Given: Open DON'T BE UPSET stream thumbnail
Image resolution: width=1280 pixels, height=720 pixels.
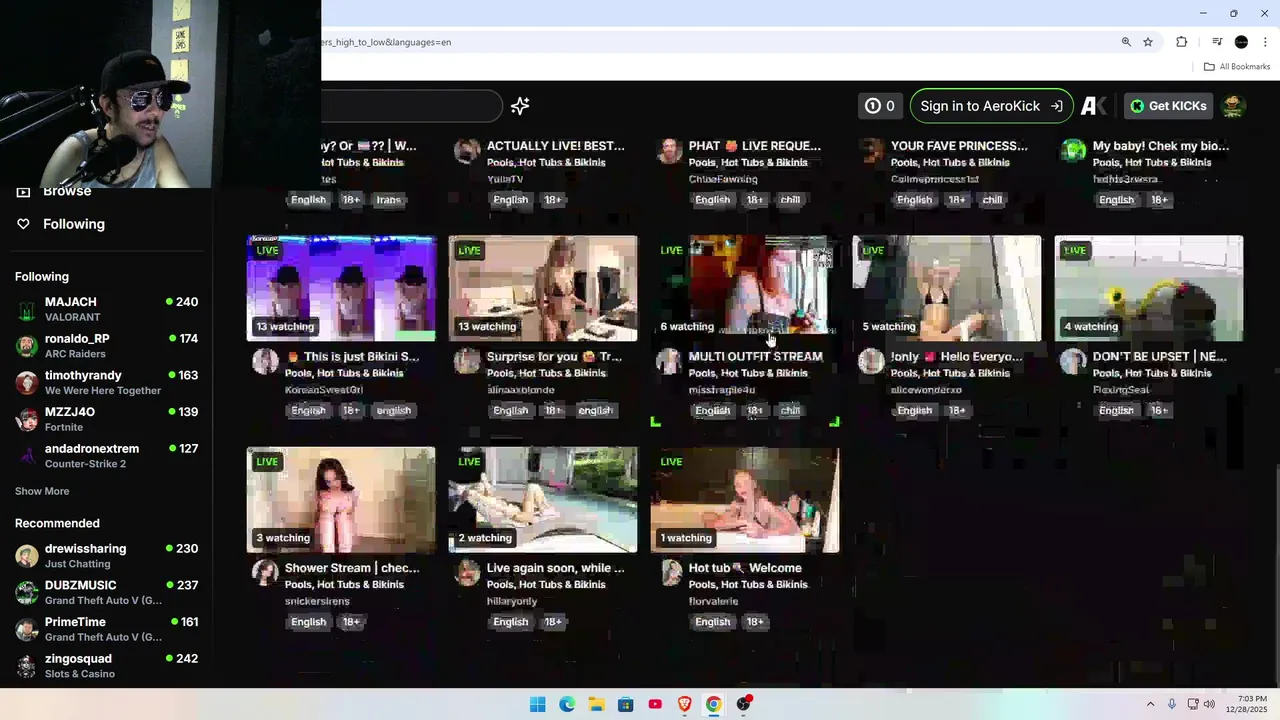Looking at the screenshot, I should tap(1149, 289).
